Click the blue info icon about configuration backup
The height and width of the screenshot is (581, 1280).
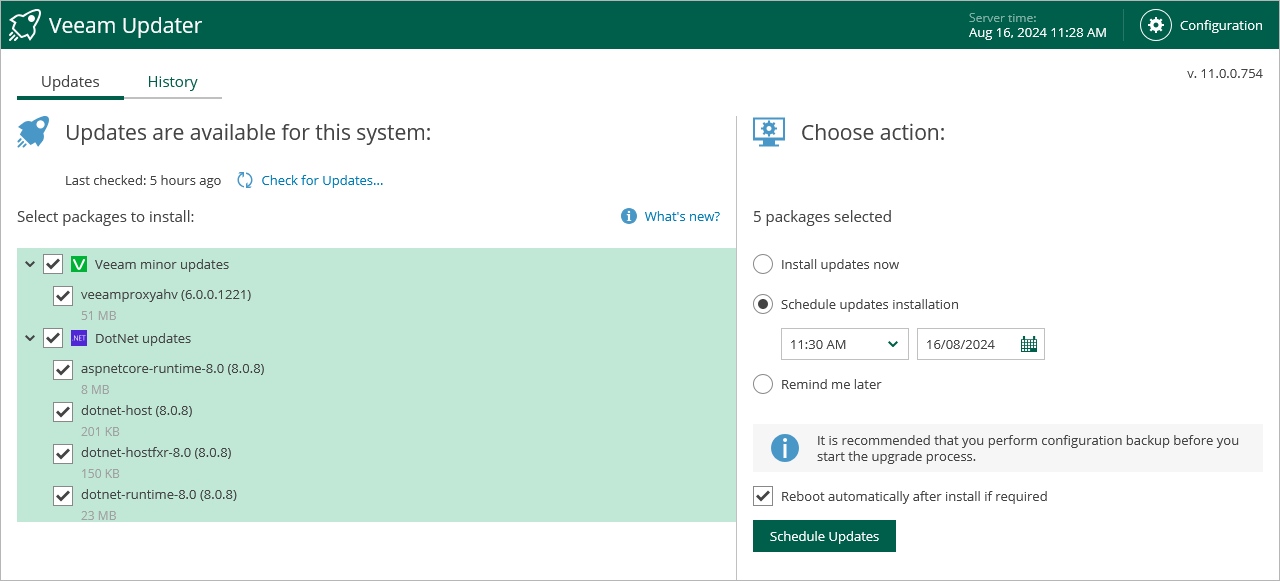785,448
